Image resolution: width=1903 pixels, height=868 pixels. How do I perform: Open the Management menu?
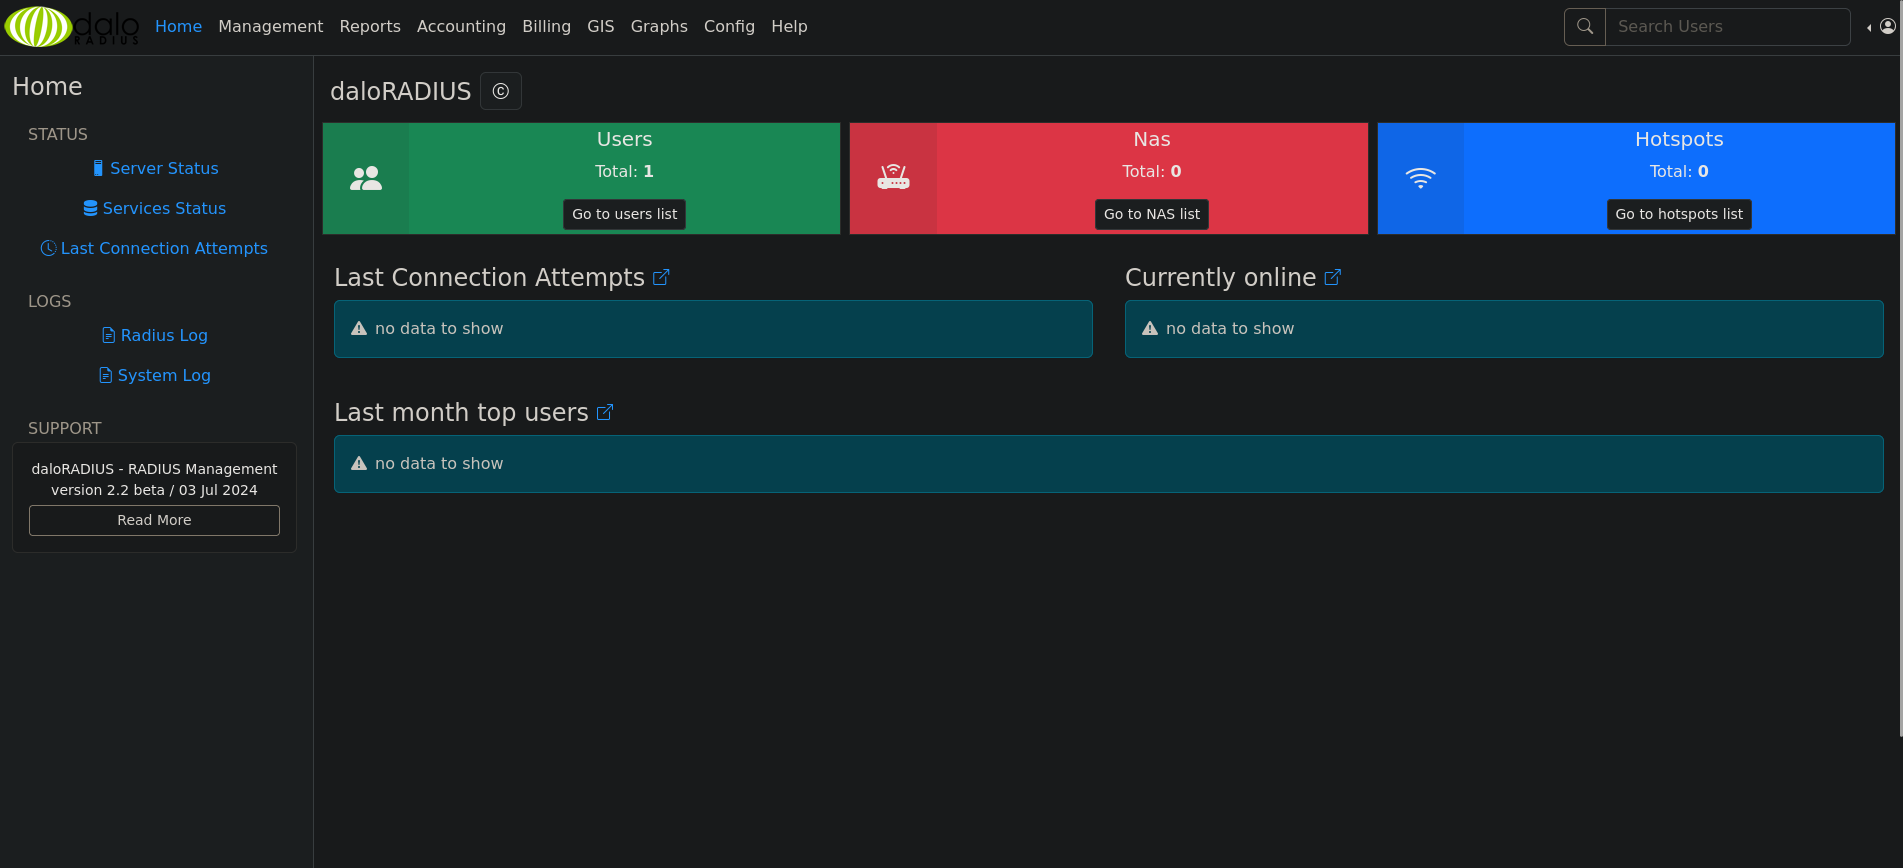click(x=271, y=27)
